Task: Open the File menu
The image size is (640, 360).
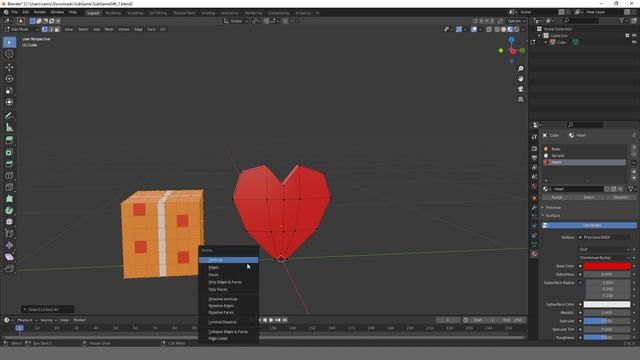Action: click(x=15, y=12)
